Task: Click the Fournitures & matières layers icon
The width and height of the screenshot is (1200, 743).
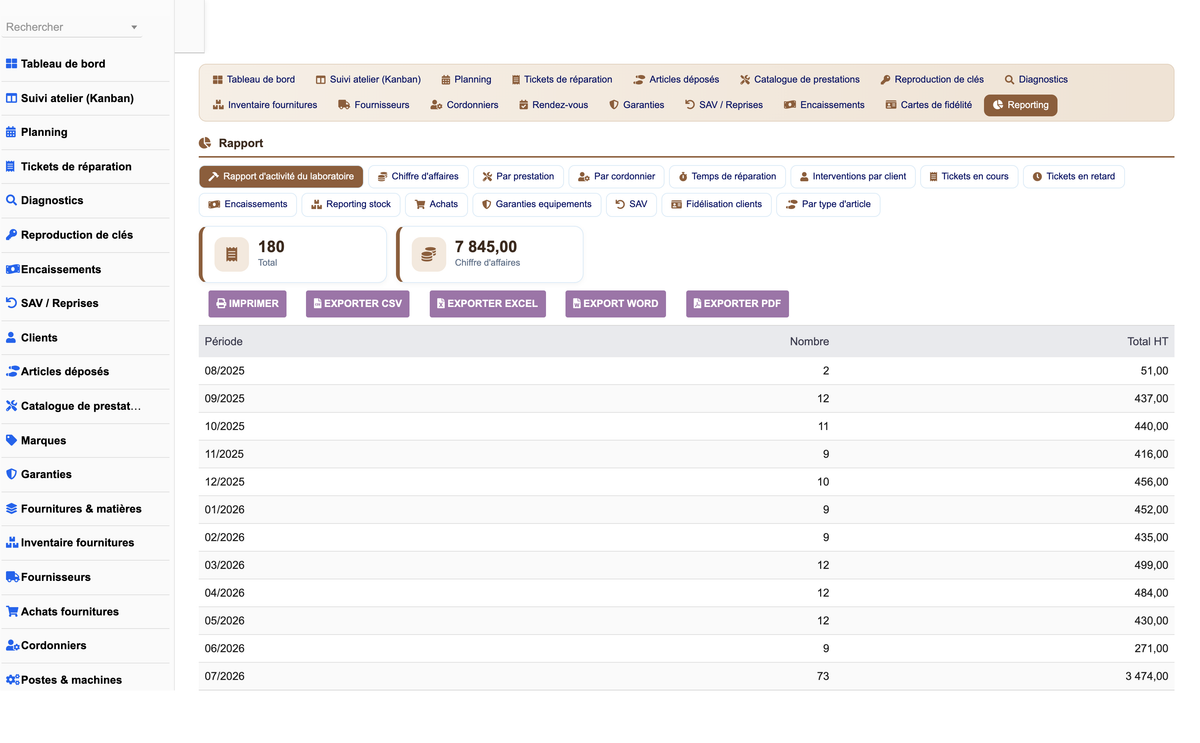Action: 12,508
